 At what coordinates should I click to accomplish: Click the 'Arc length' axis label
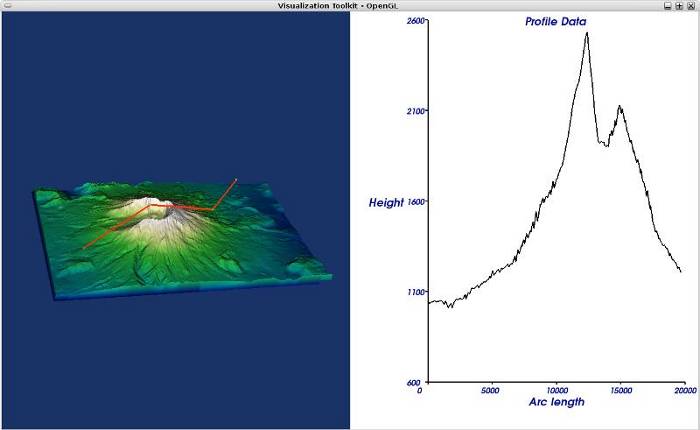coord(557,402)
